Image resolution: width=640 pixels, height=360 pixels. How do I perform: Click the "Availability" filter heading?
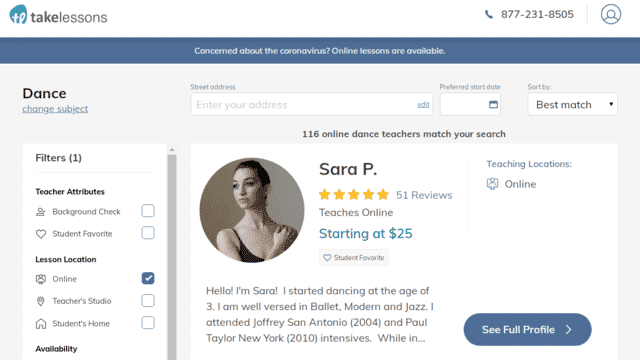pos(56,349)
